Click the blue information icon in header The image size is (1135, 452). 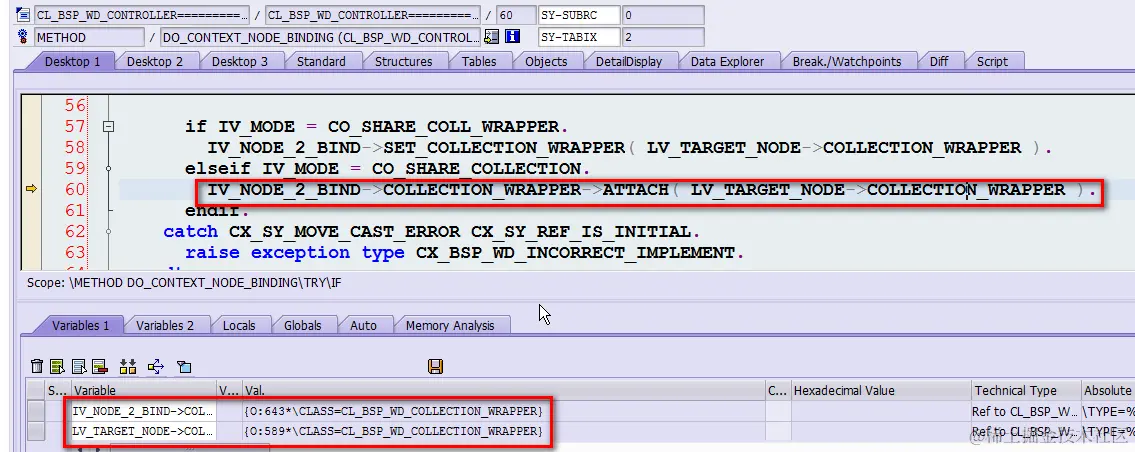point(512,37)
